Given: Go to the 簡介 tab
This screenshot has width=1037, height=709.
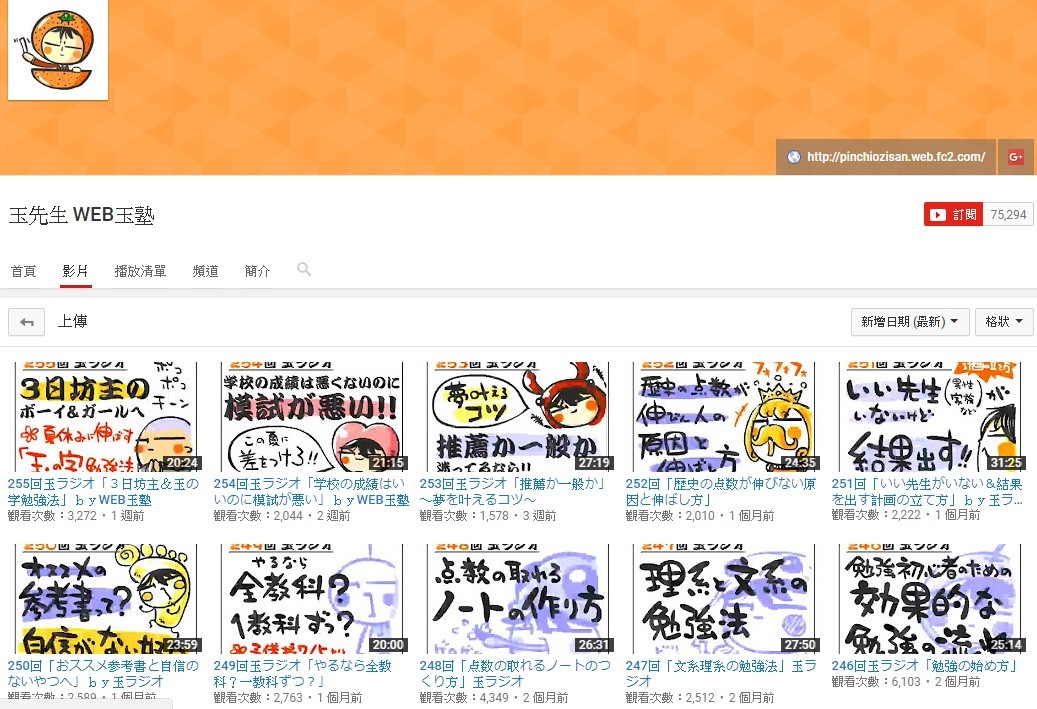Looking at the screenshot, I should click(x=257, y=271).
